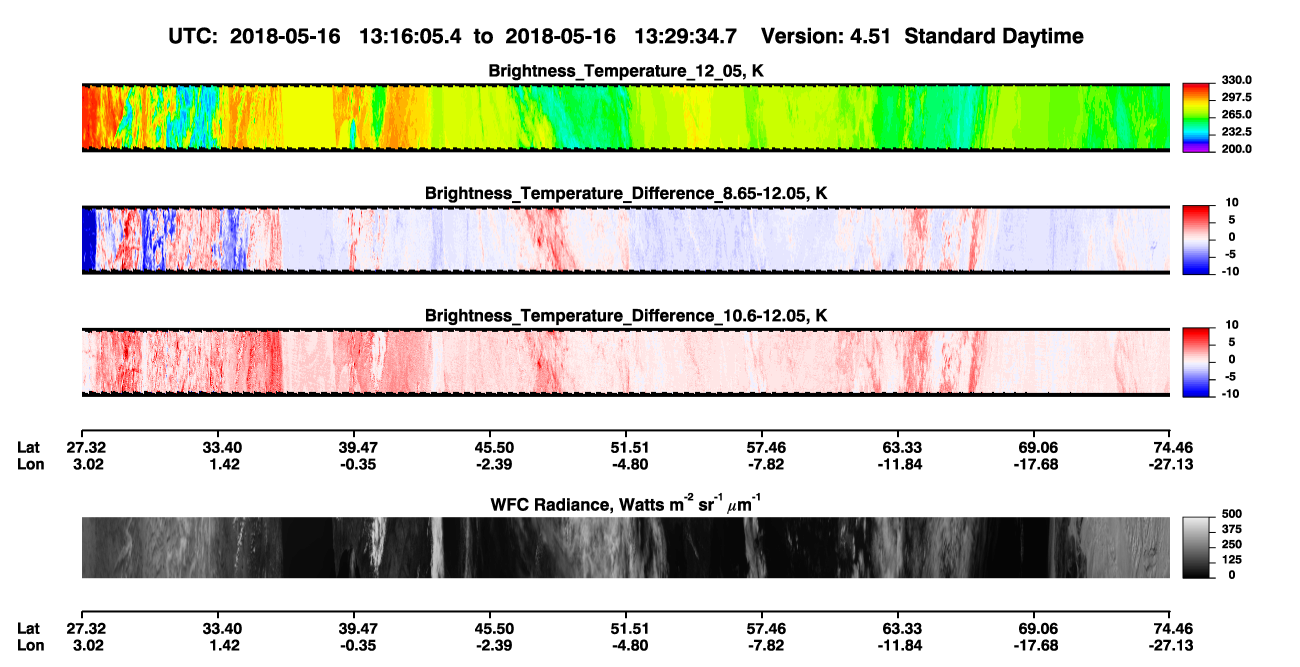The image size is (1300, 667).
Task: Click the red-blue colorbar beside the 8.65-12.05 panel
Action: point(1196,240)
